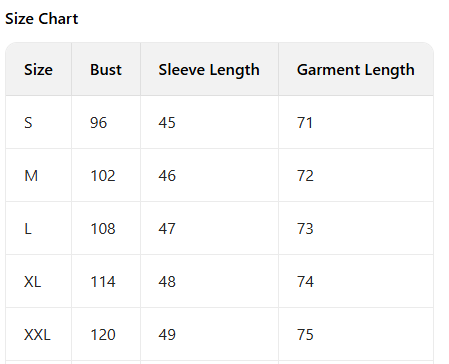Click bust value 108

pyautogui.click(x=103, y=229)
